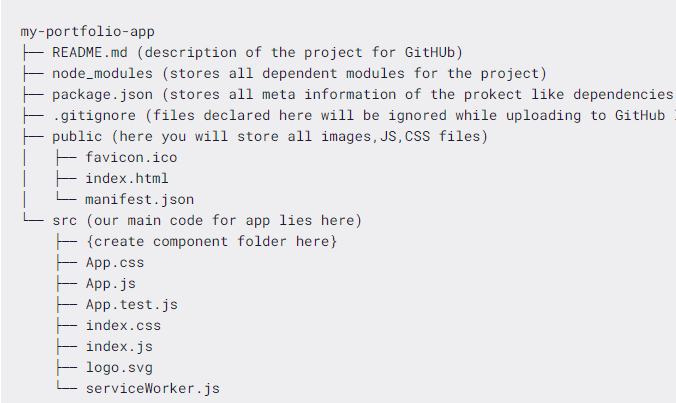Select the public folder entry

tap(77, 137)
